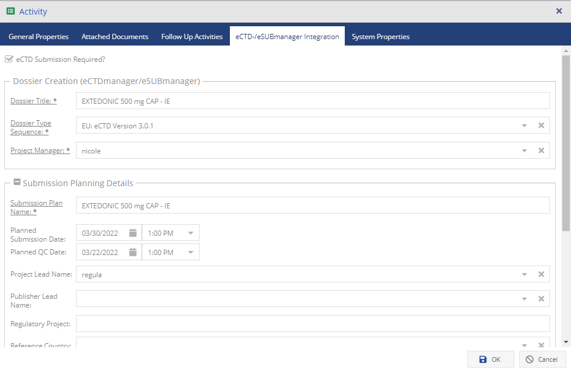Go to Follow Up Activities tab
This screenshot has height=368, width=571.
pos(192,36)
